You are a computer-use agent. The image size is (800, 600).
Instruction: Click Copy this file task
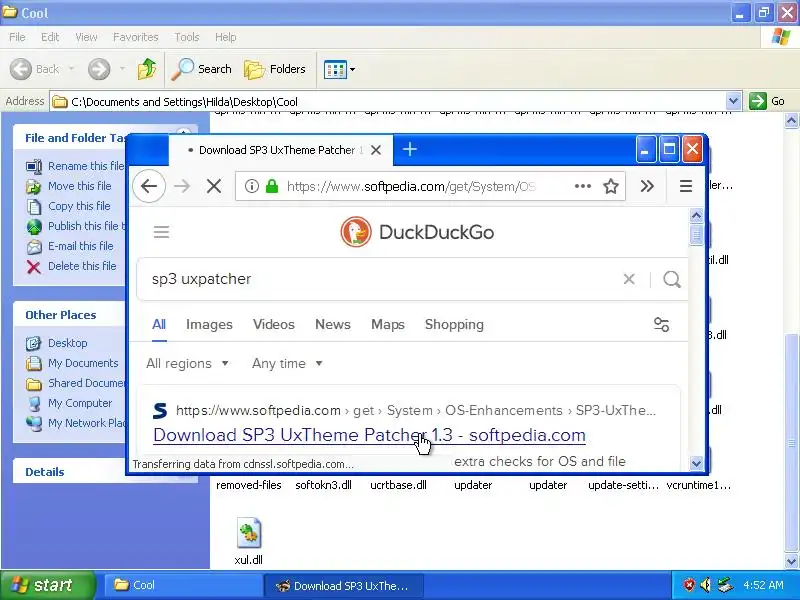click(68, 206)
